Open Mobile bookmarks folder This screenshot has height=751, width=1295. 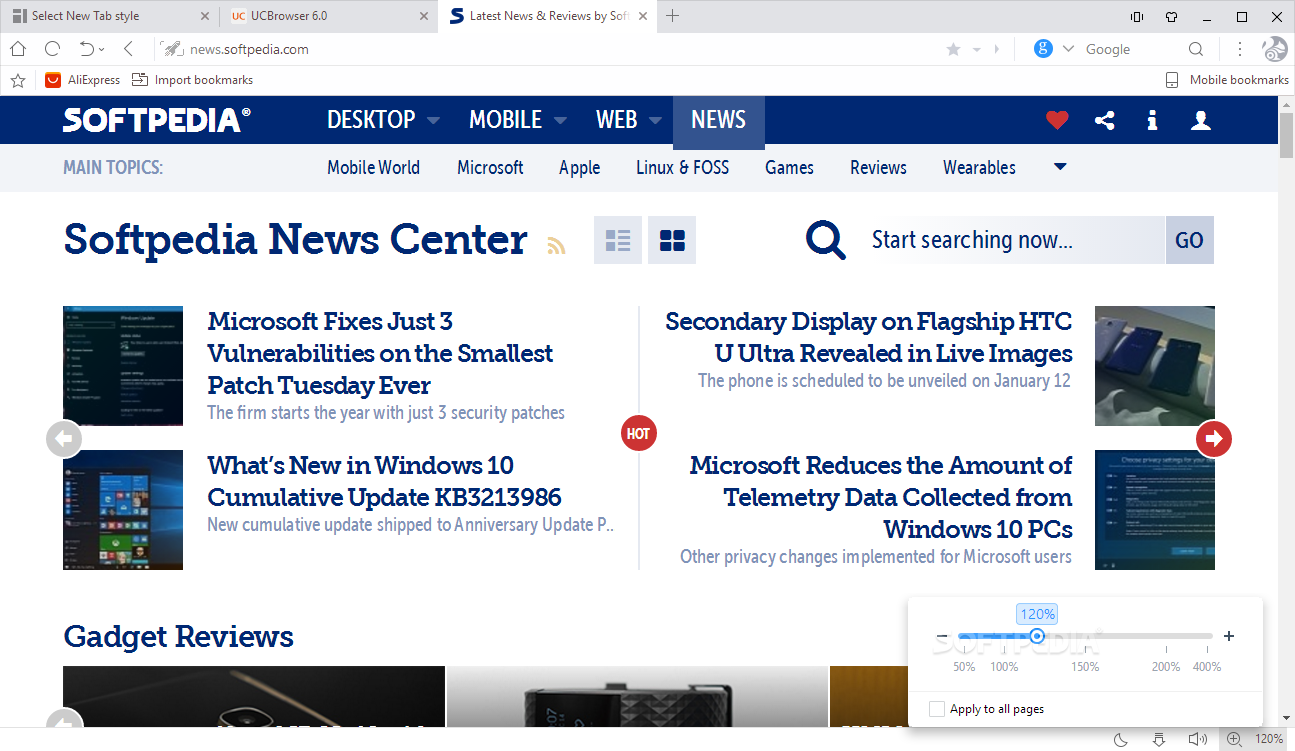click(1227, 80)
